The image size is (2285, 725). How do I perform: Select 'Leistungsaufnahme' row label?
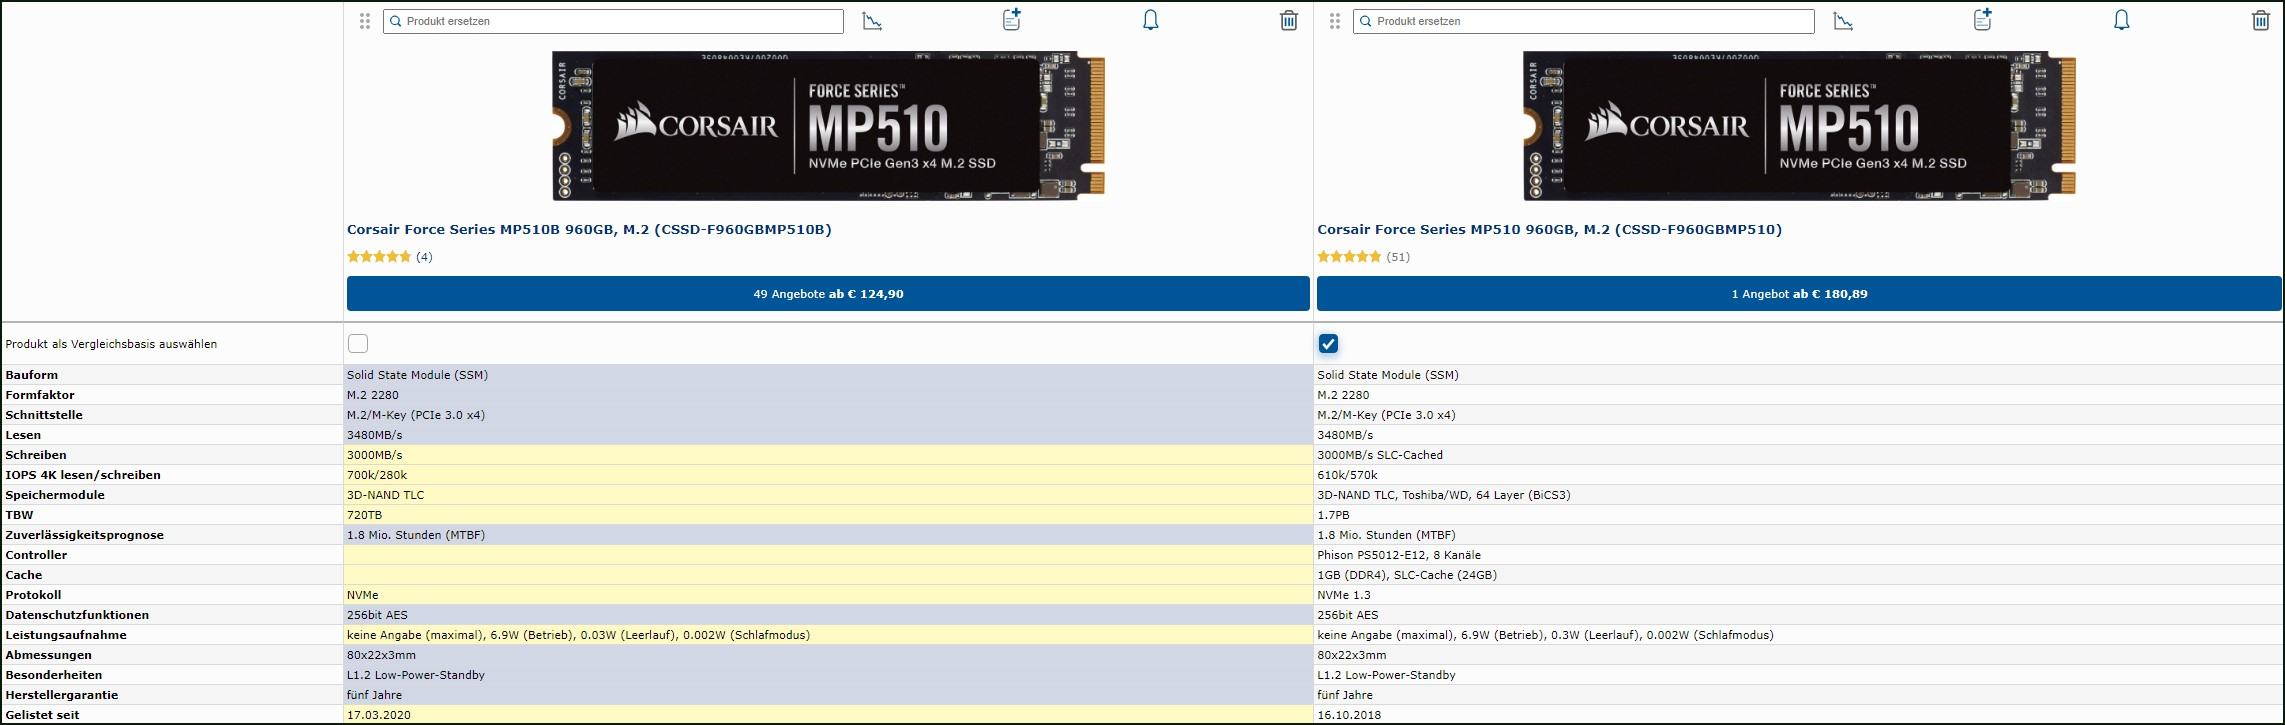tap(66, 635)
